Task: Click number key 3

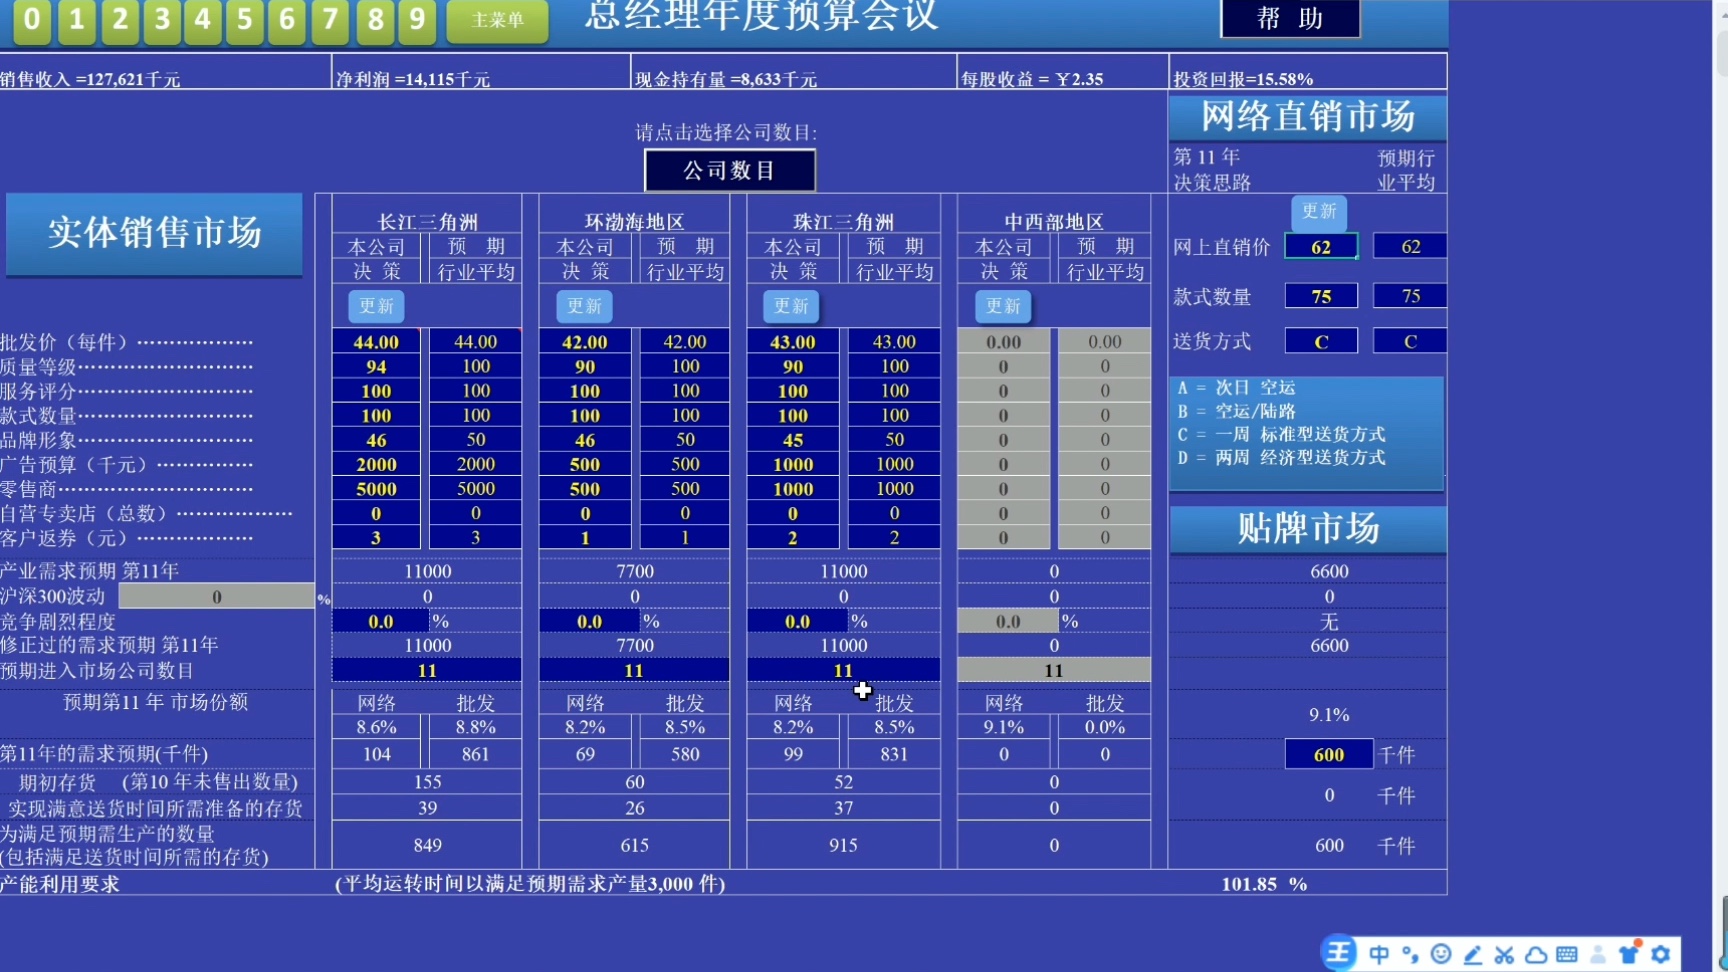Action: click(x=161, y=19)
